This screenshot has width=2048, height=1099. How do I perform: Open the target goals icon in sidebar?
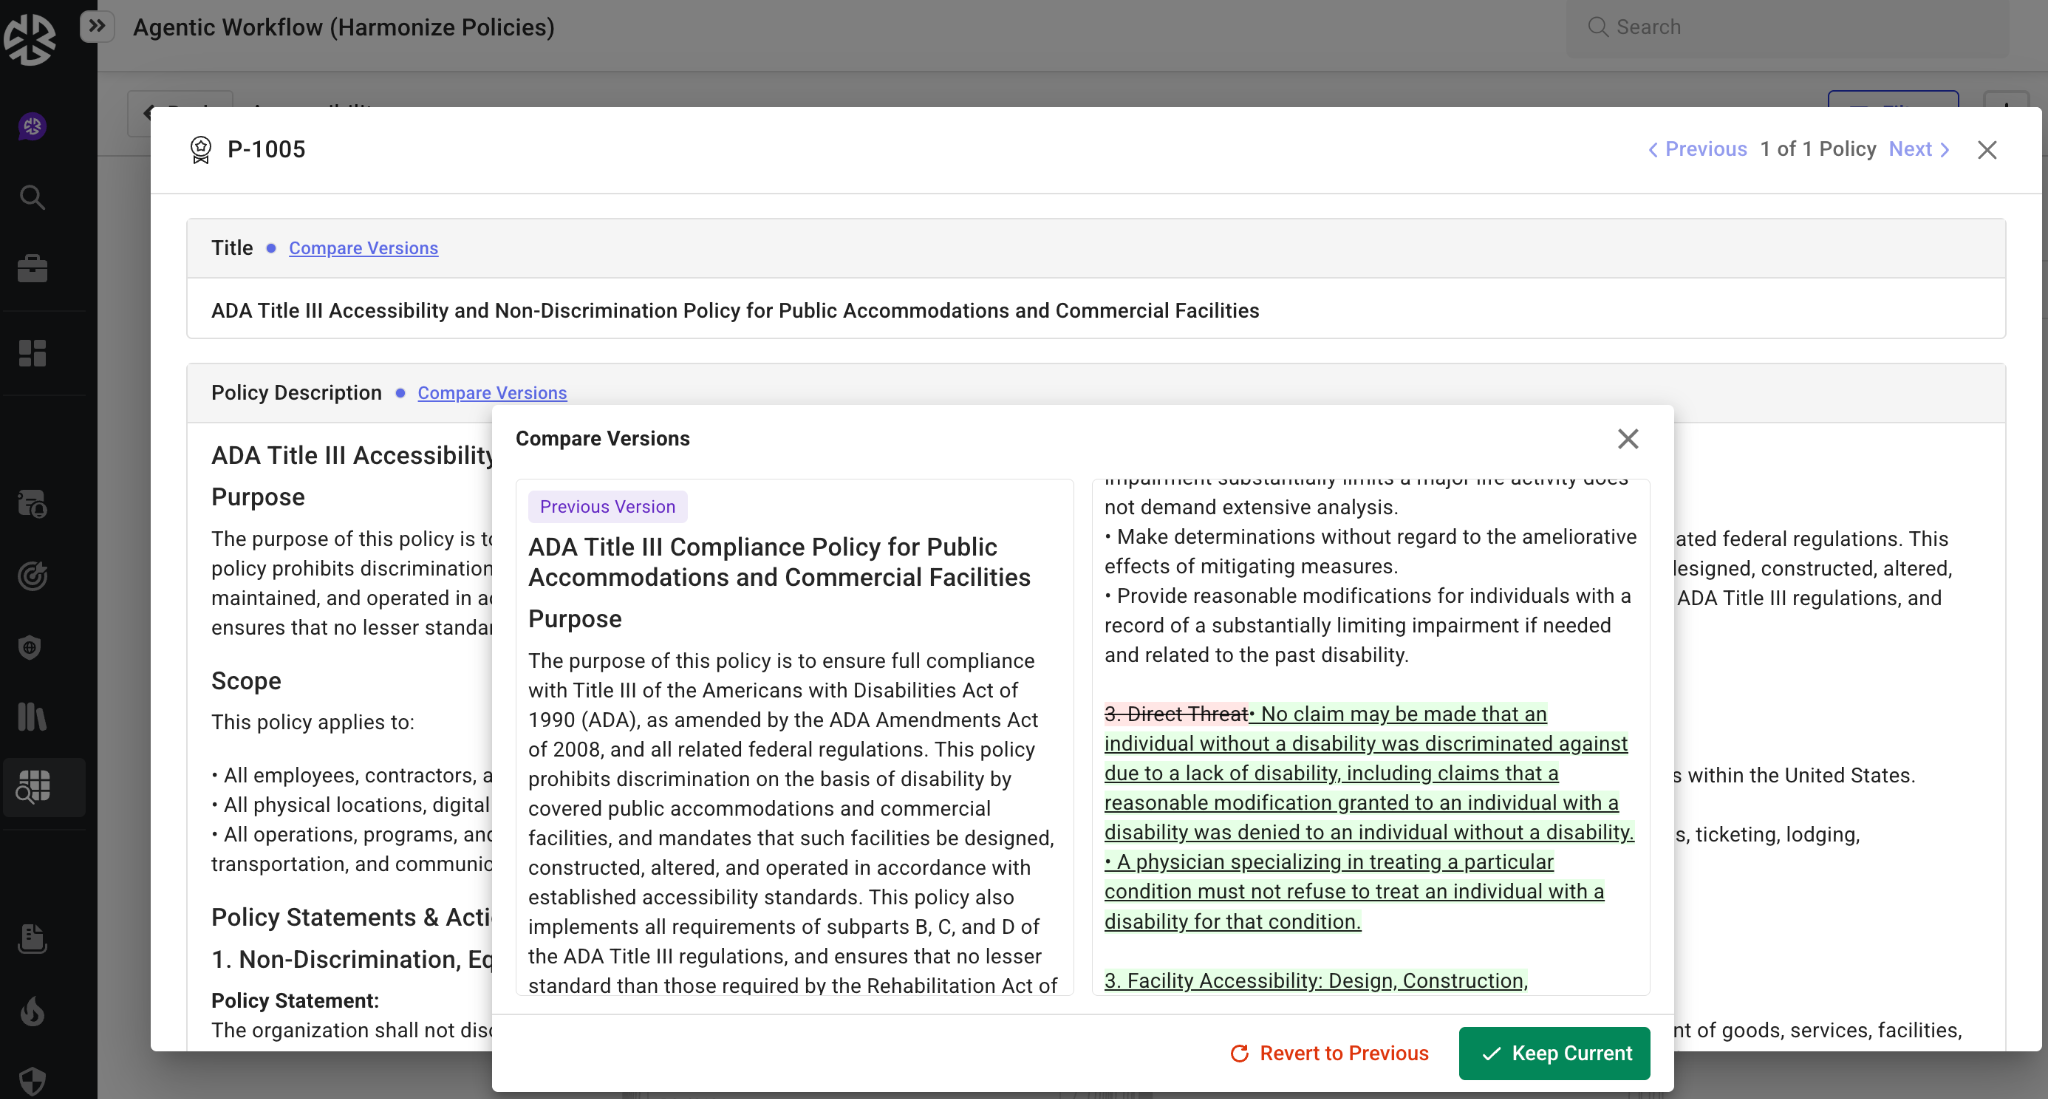[32, 576]
